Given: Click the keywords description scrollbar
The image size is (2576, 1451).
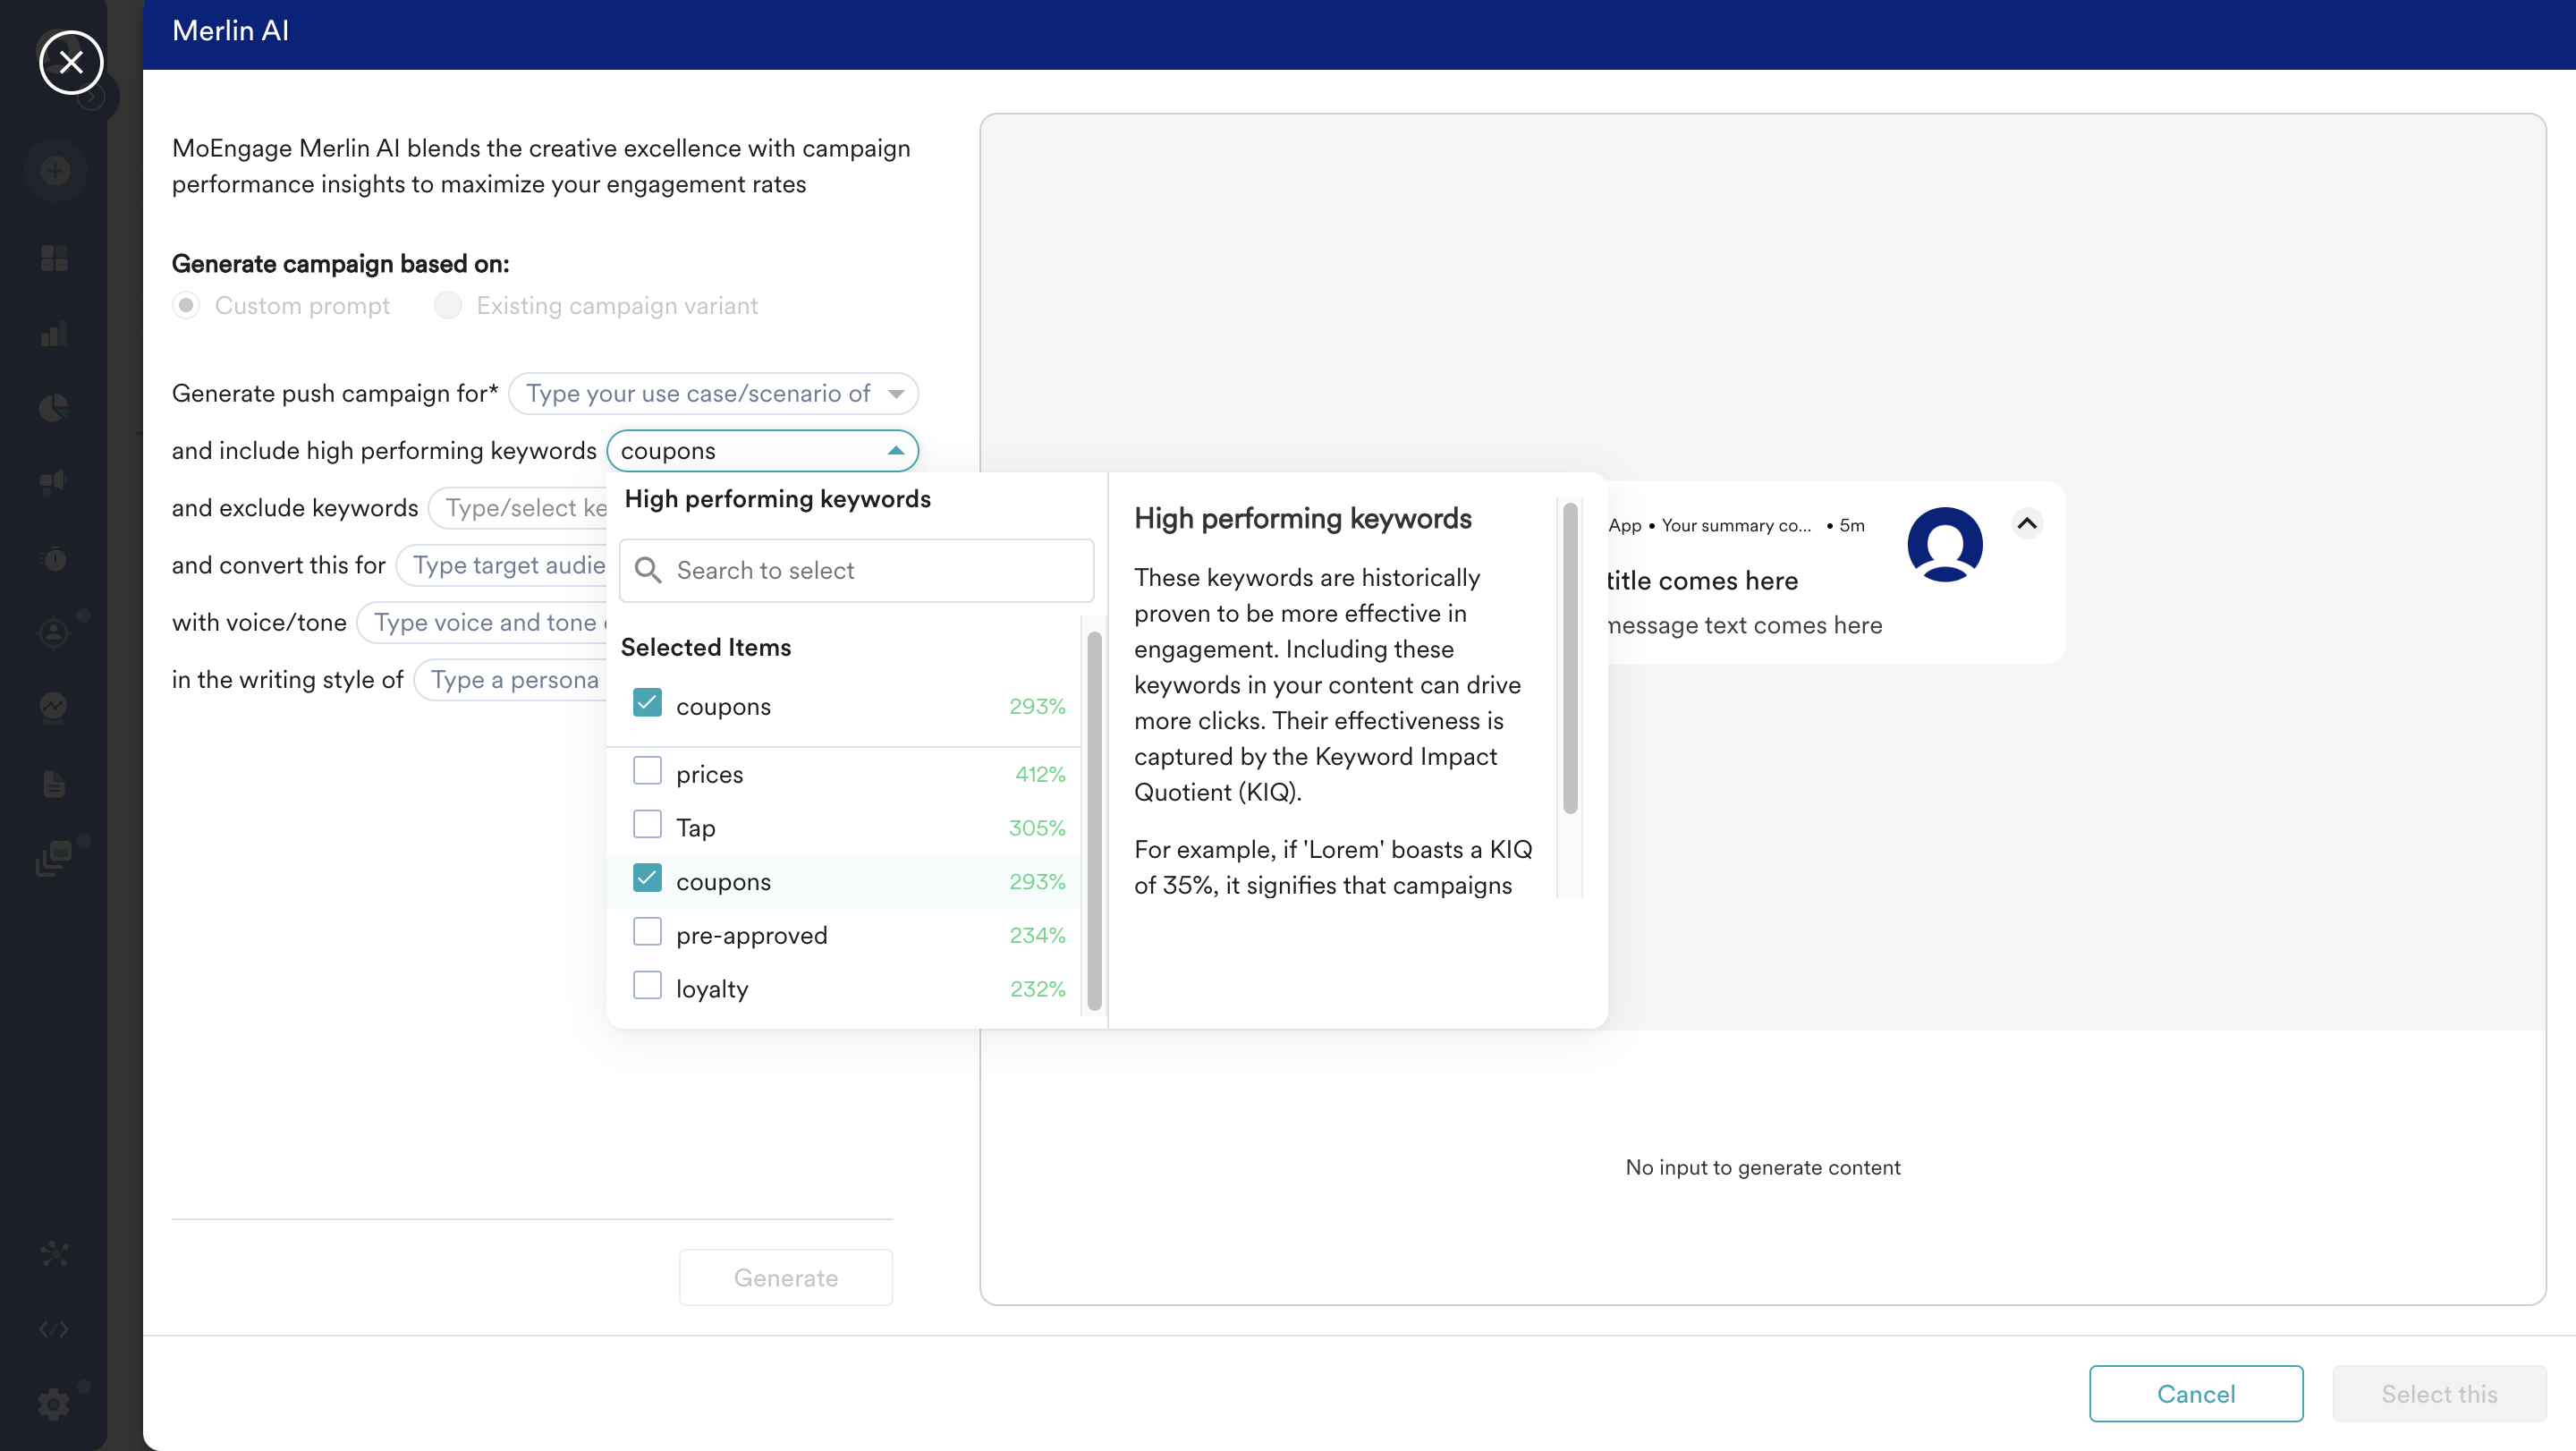Looking at the screenshot, I should (1571, 658).
